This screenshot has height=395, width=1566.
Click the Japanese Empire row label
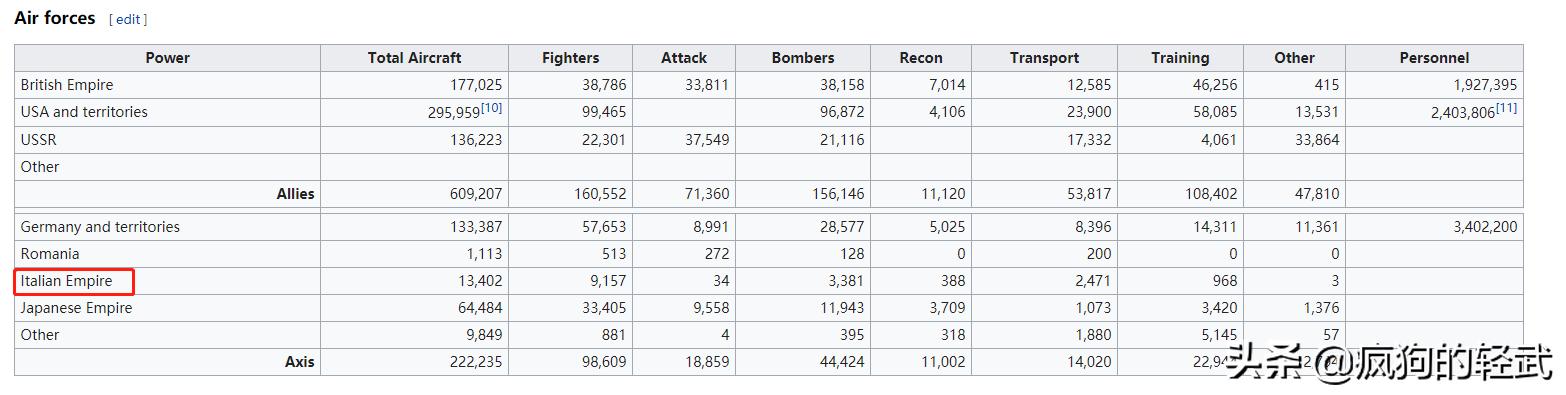[76, 308]
